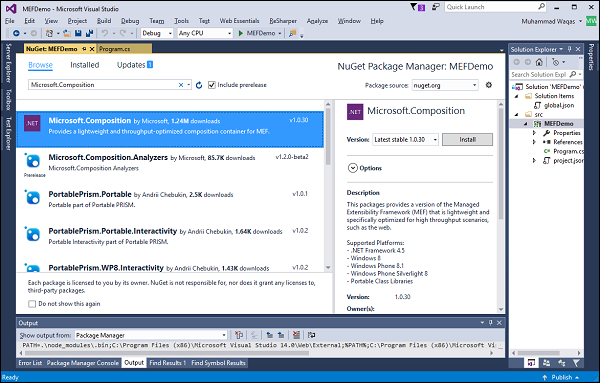
Task: Click Publish in the status bar
Action: coord(561,377)
